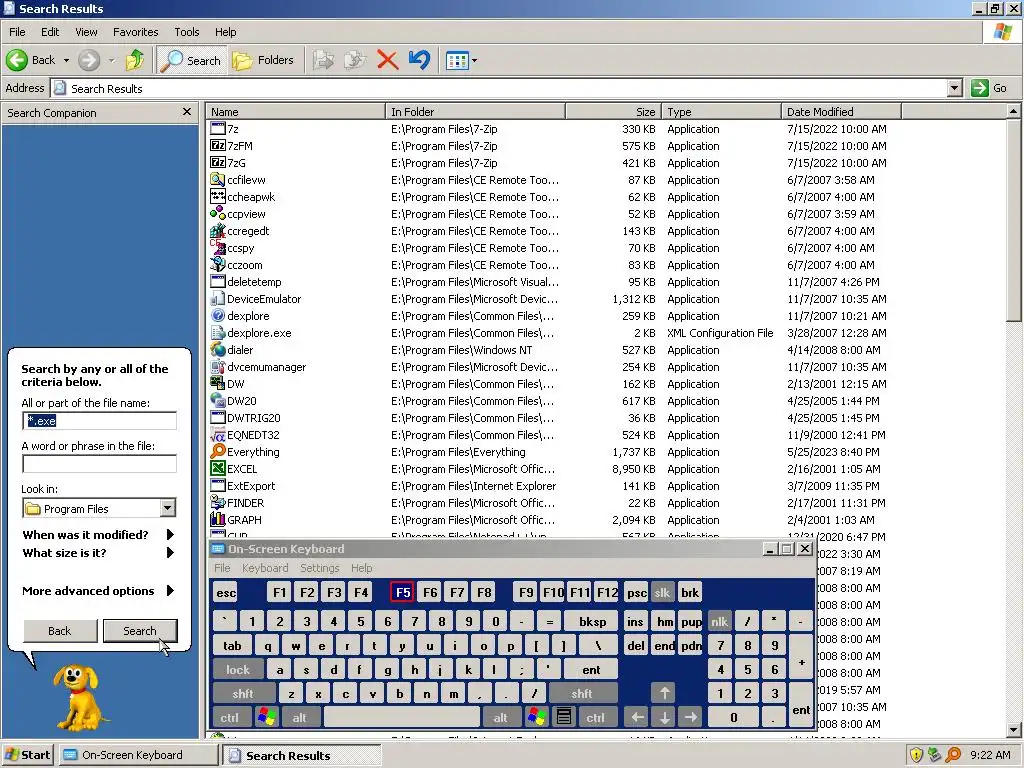Select the DeviceEmulator file icon
1024x768 pixels.
(217, 298)
